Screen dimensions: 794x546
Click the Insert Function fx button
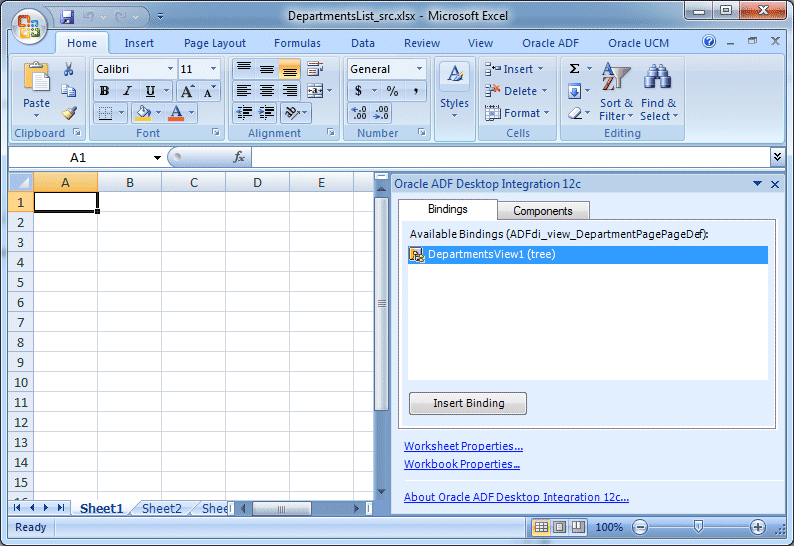pyautogui.click(x=239, y=158)
